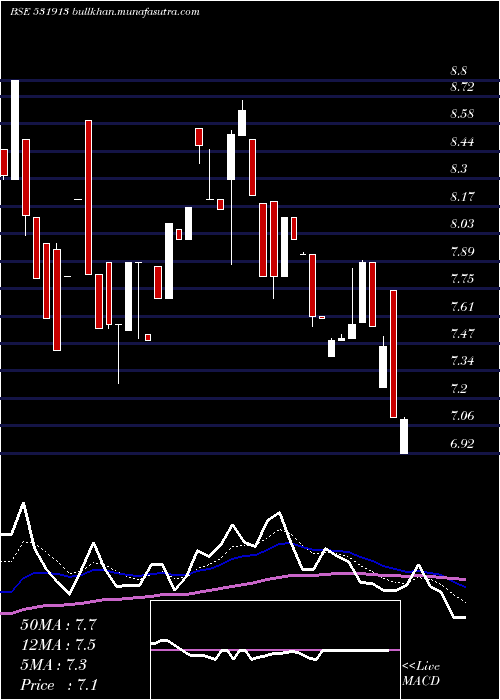Click the 8.72 price axis label
Viewport: 500px width, 700px height.
462,86
